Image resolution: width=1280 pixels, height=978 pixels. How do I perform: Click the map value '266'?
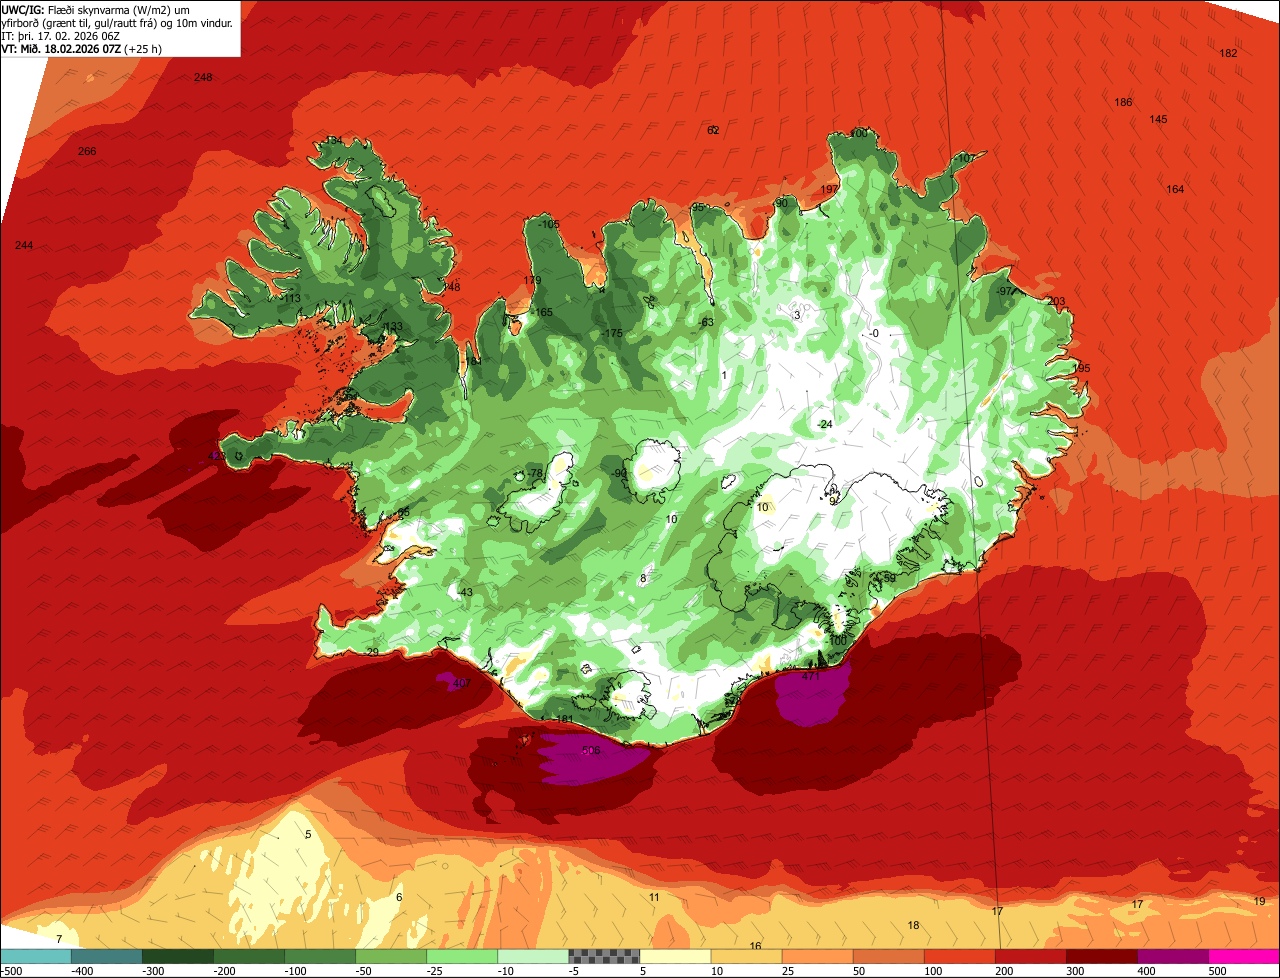coord(87,151)
